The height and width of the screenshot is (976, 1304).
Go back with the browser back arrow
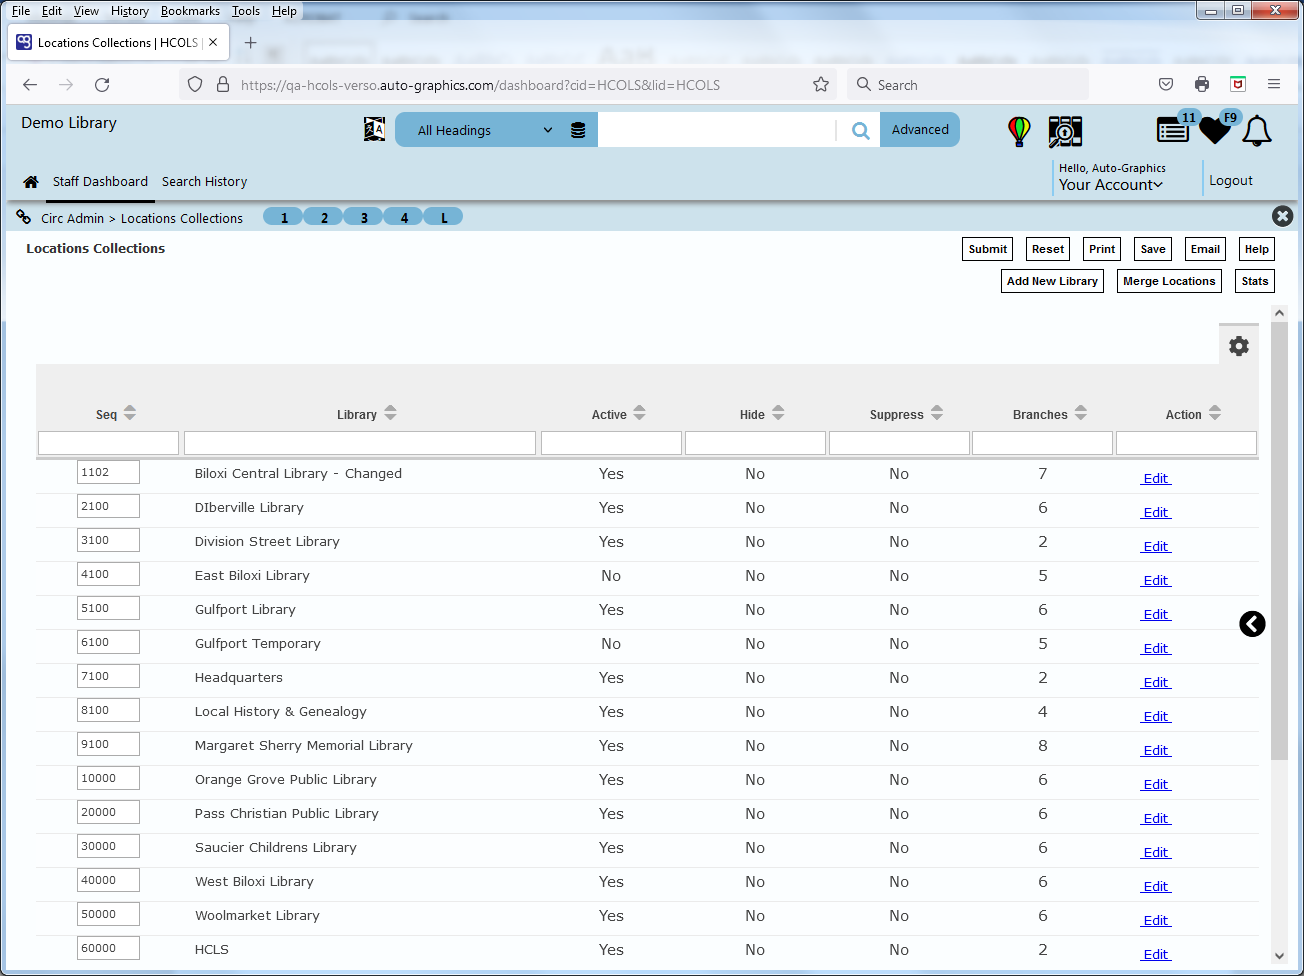(x=30, y=85)
